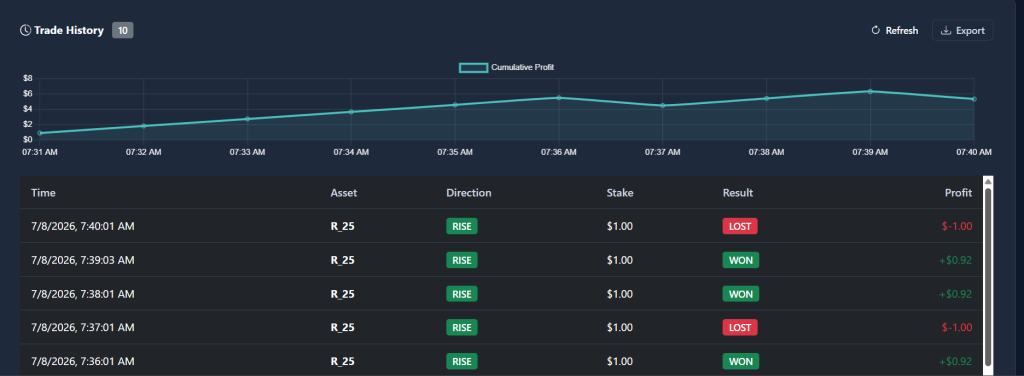The width and height of the screenshot is (1024, 376).
Task: Click the Stake column header
Action: point(620,193)
